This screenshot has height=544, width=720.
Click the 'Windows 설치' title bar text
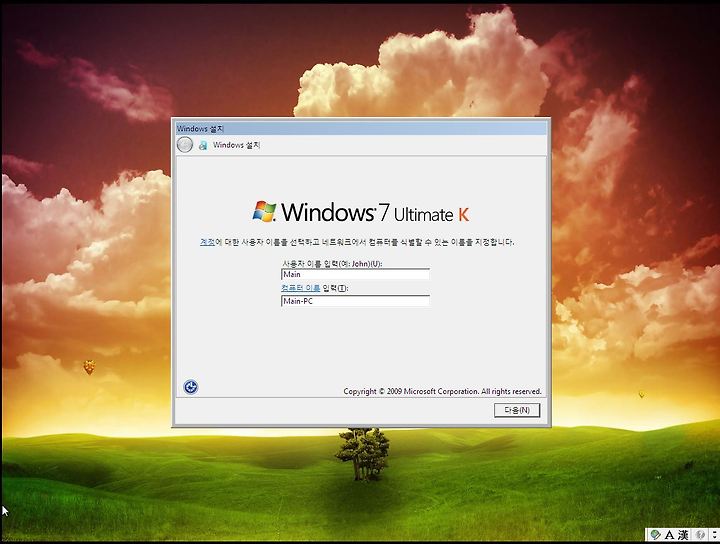pyautogui.click(x=200, y=129)
